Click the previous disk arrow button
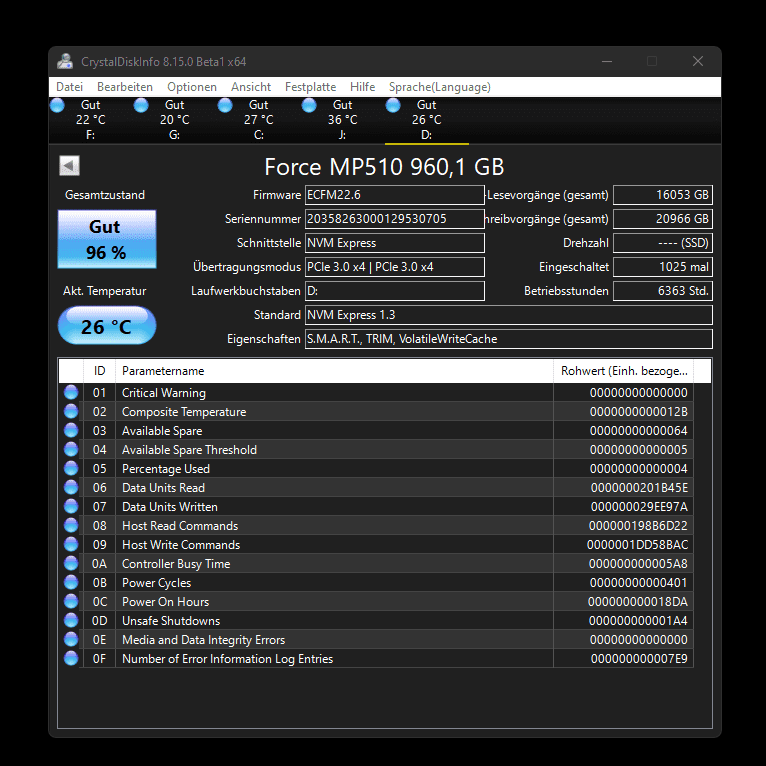The height and width of the screenshot is (766, 766). [x=69, y=166]
